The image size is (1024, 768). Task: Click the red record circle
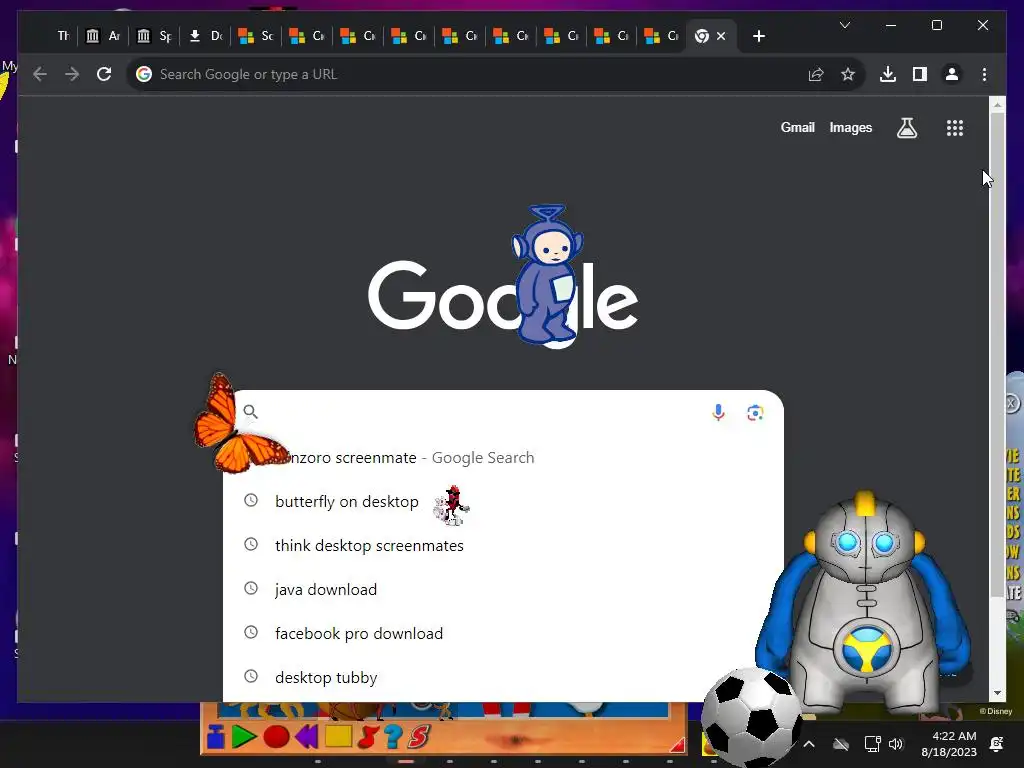tap(276, 737)
